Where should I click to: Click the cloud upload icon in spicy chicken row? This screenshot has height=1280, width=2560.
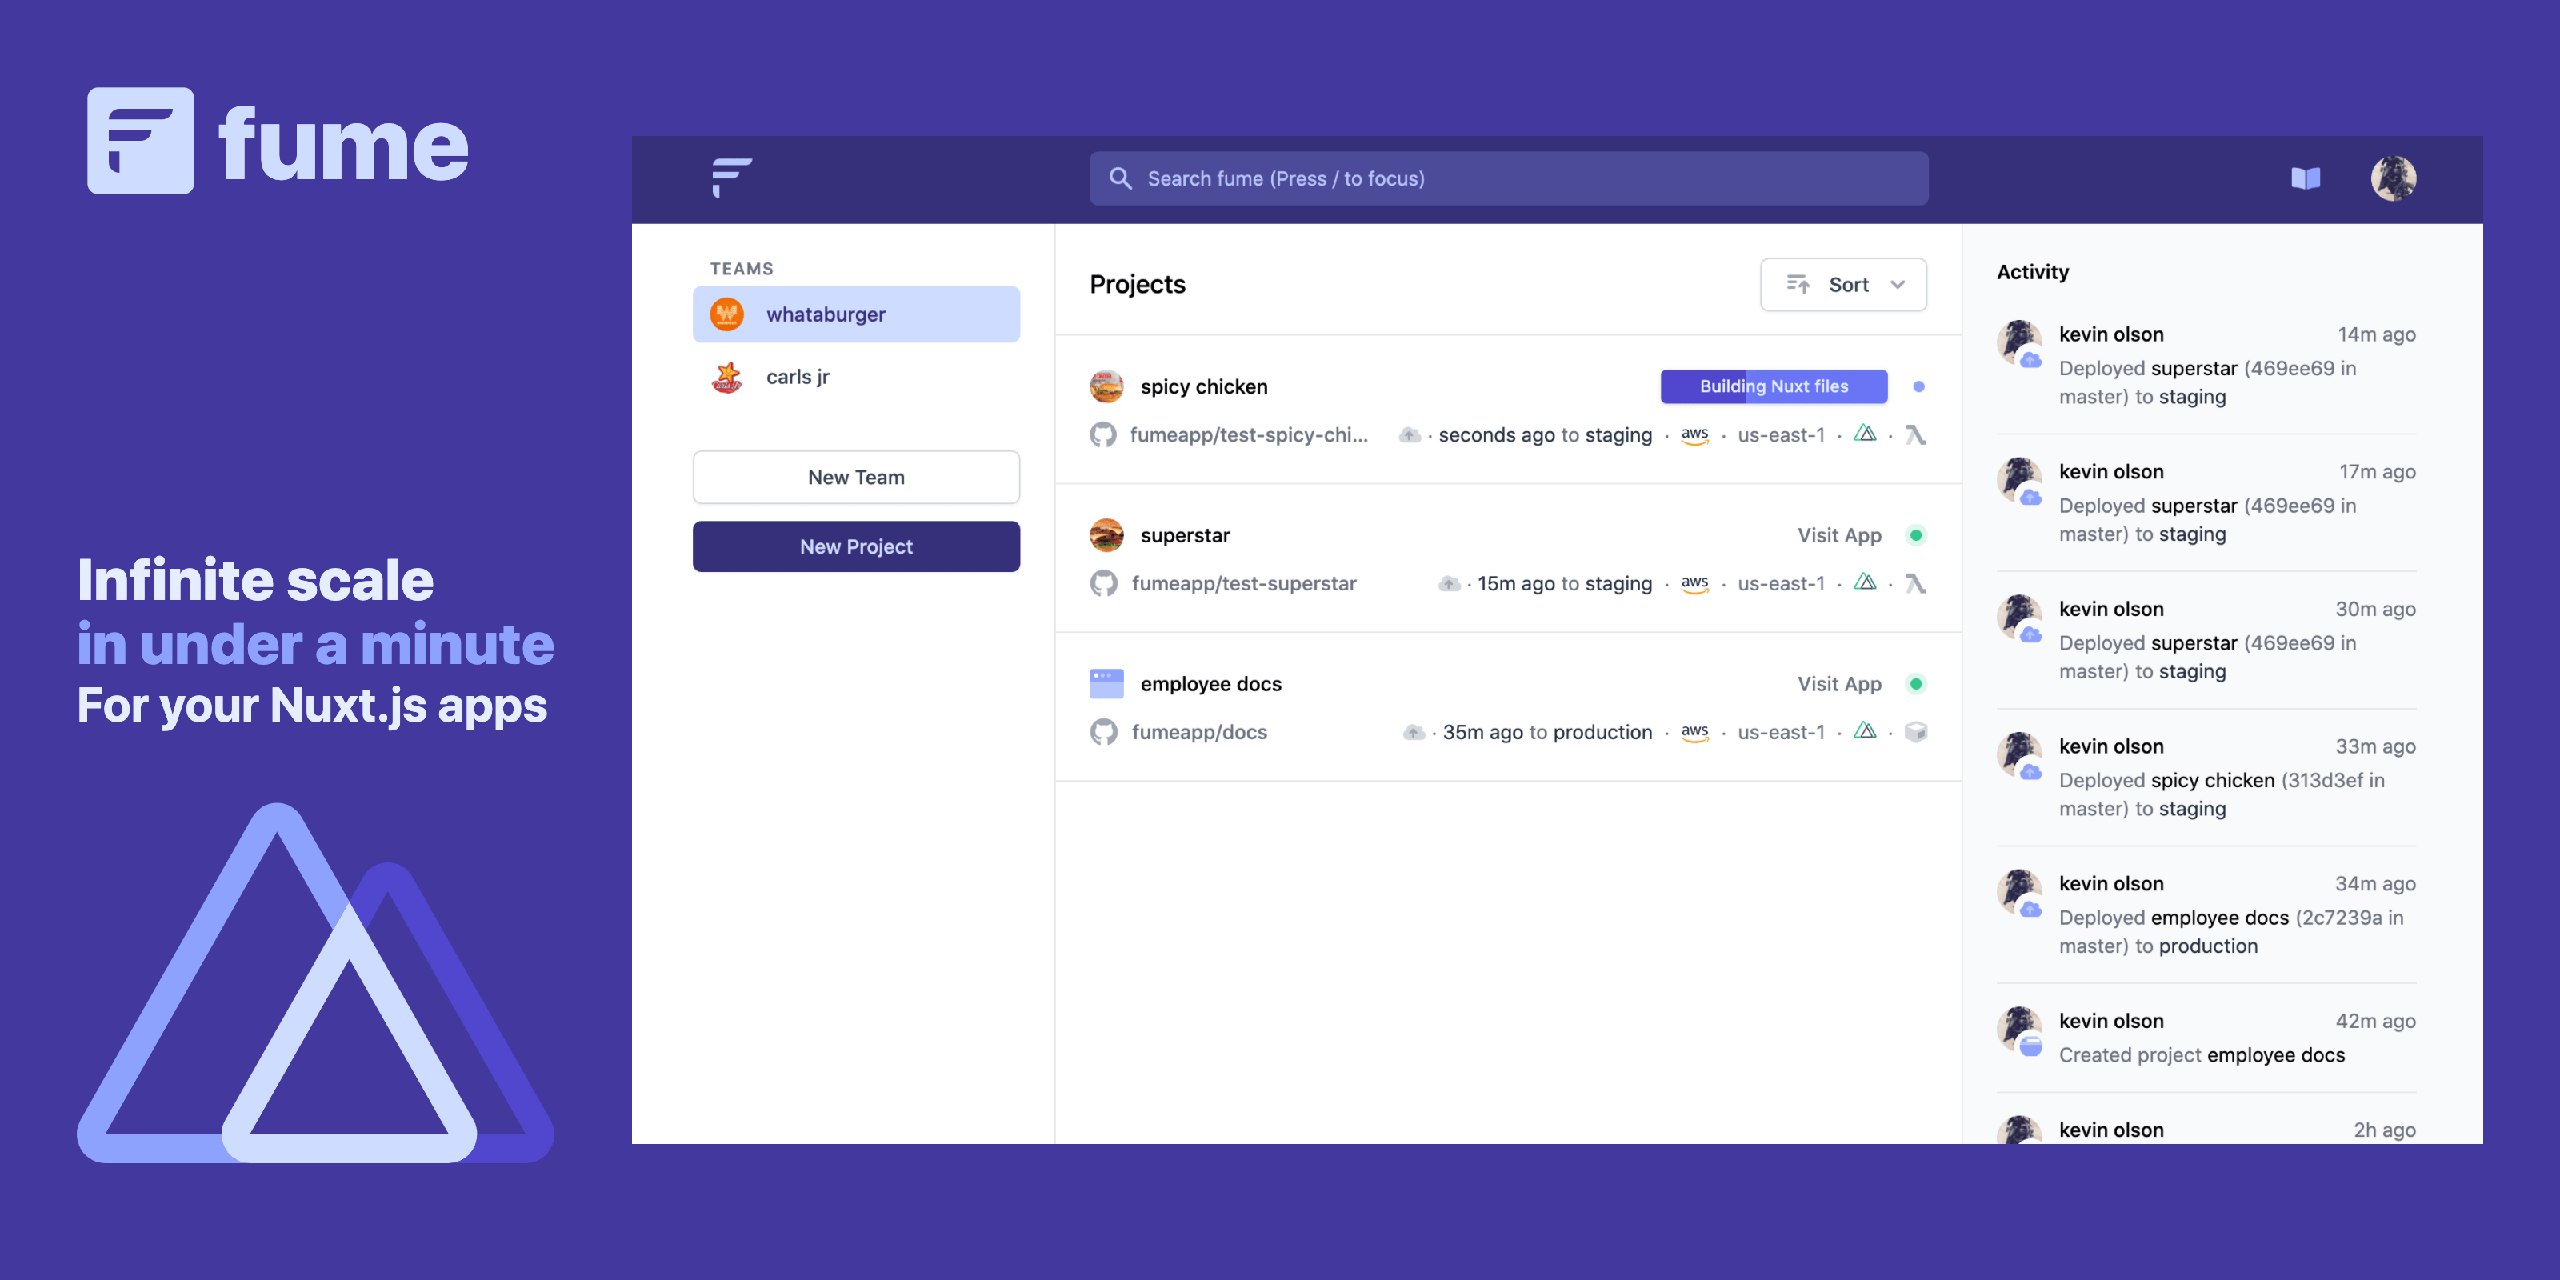pos(1409,435)
